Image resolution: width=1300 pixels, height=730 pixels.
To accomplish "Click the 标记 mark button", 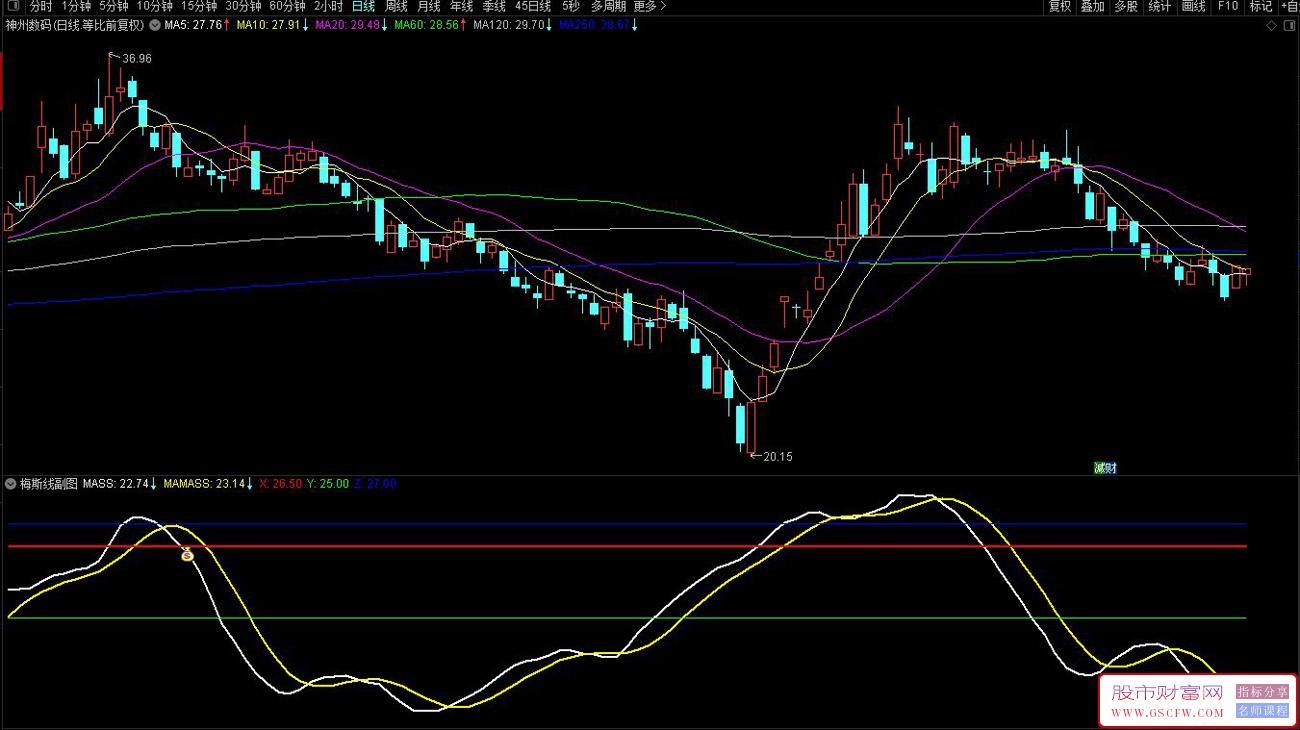I will 1260,6.
